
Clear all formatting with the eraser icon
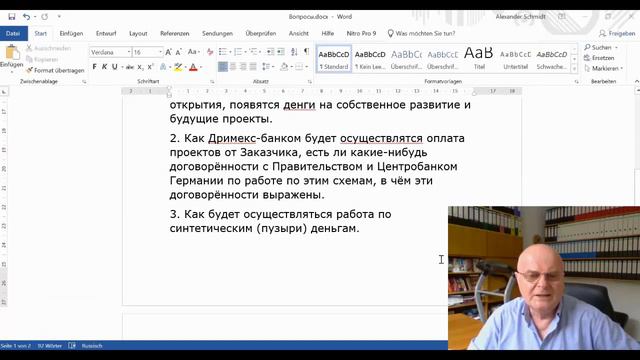(x=210, y=52)
